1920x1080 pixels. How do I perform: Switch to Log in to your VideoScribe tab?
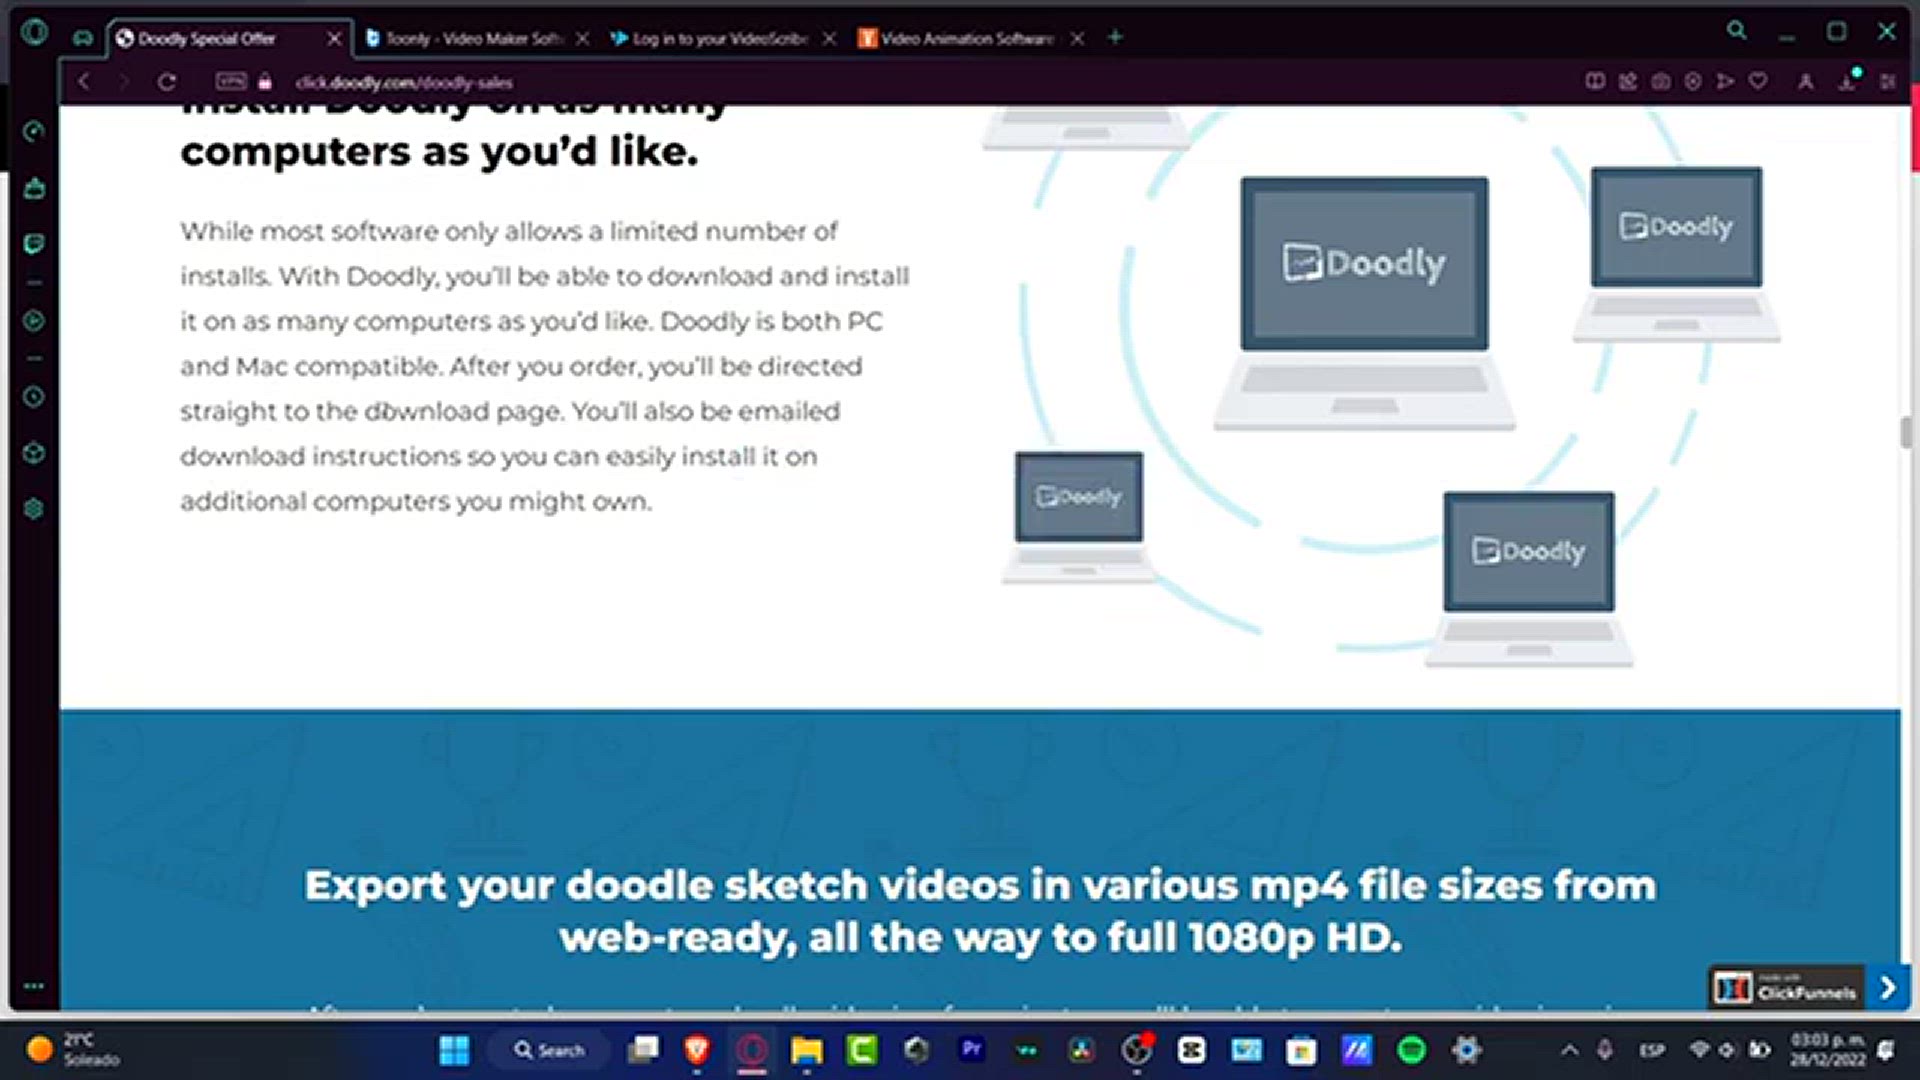pos(719,38)
